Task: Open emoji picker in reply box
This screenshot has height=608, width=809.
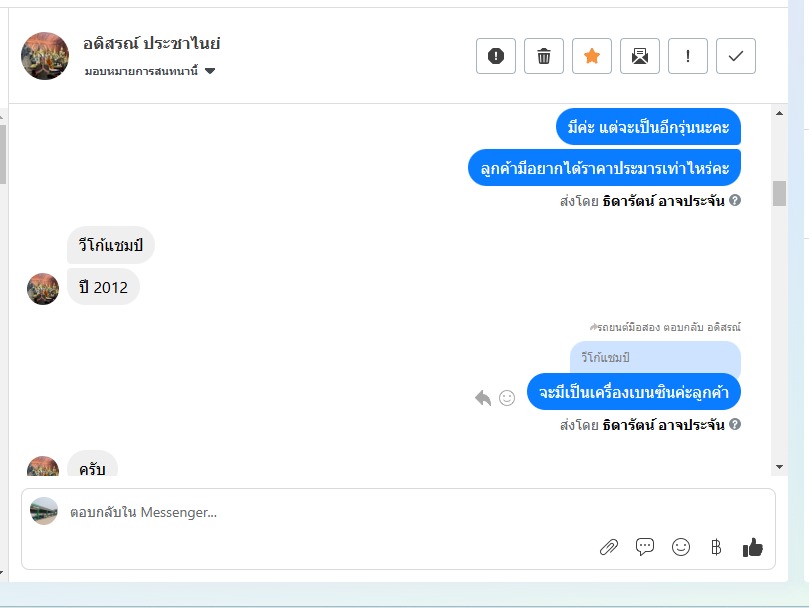Action: point(681,547)
